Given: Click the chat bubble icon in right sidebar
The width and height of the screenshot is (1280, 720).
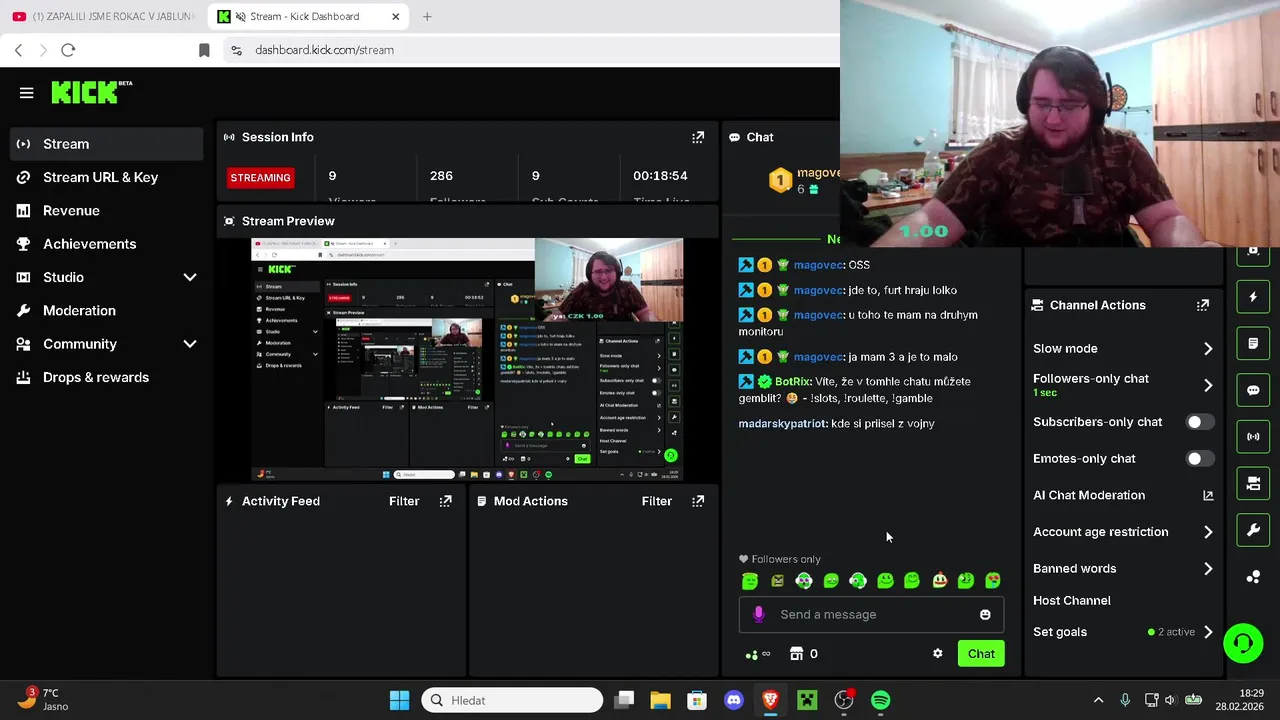Looking at the screenshot, I should point(1253,390).
